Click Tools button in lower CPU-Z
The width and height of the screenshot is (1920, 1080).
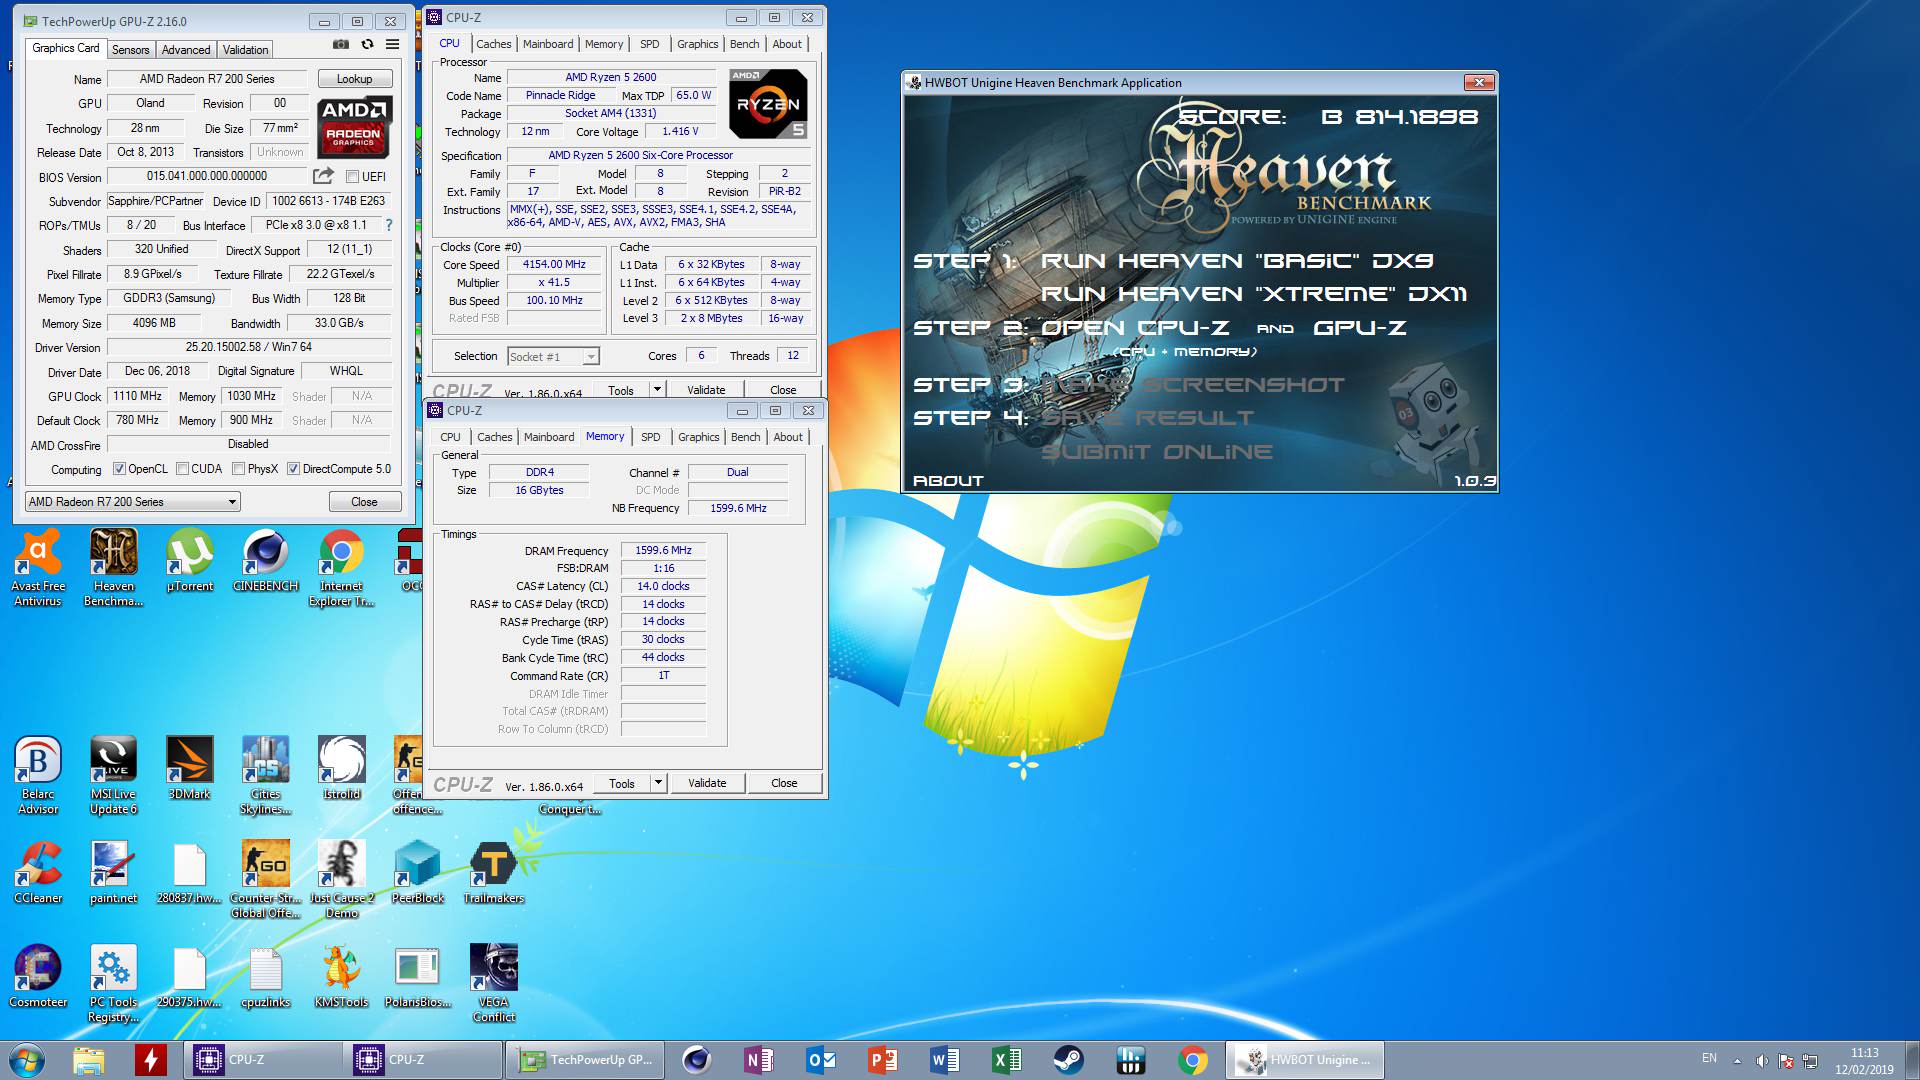622,783
